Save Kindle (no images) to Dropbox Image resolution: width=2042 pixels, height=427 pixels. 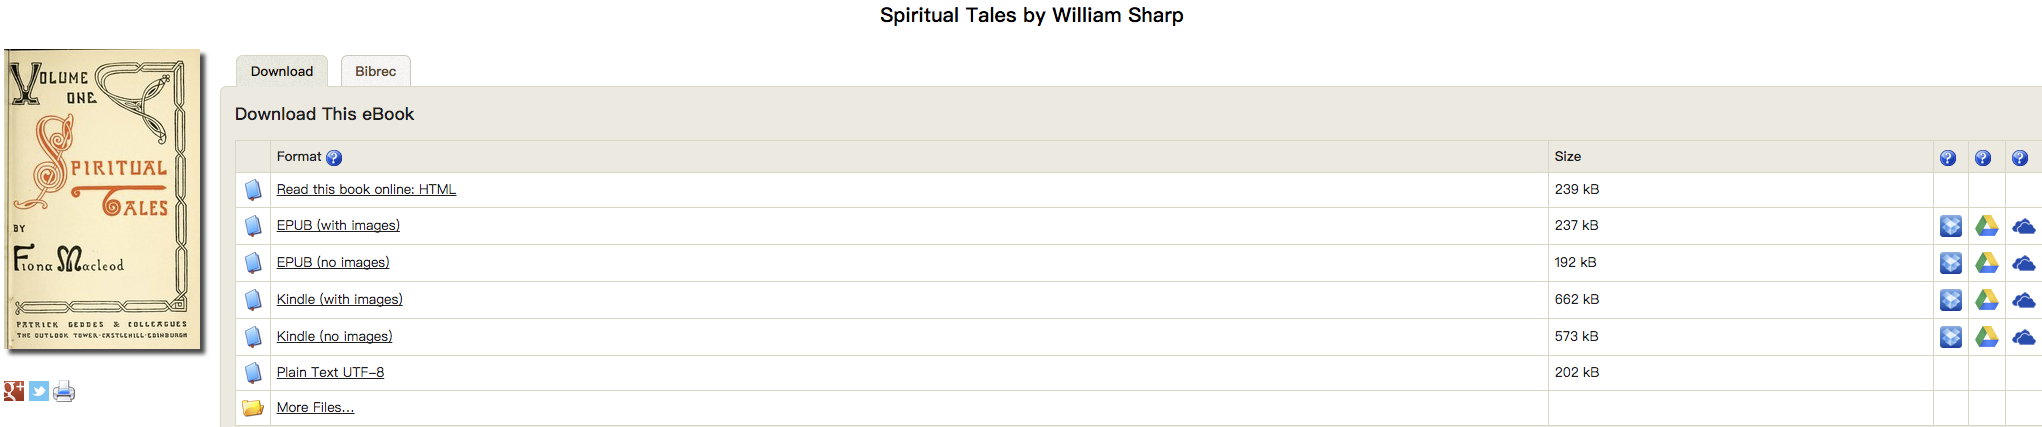coord(1950,337)
